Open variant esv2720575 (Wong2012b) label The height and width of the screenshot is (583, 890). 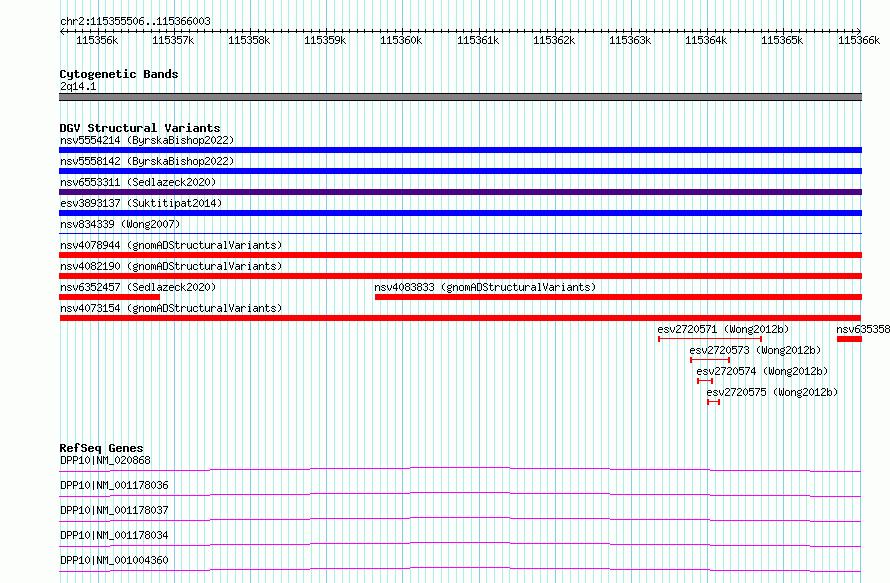tap(772, 392)
